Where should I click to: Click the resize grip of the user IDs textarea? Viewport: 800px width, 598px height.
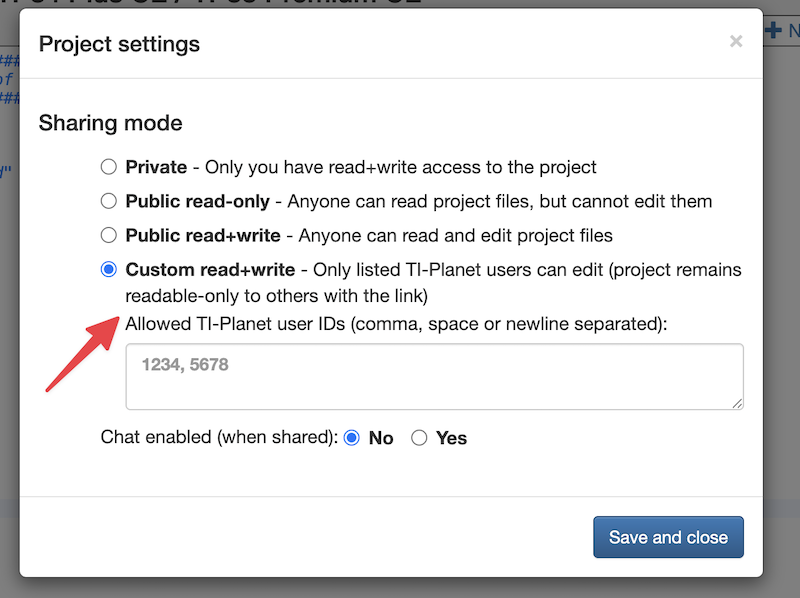(737, 403)
